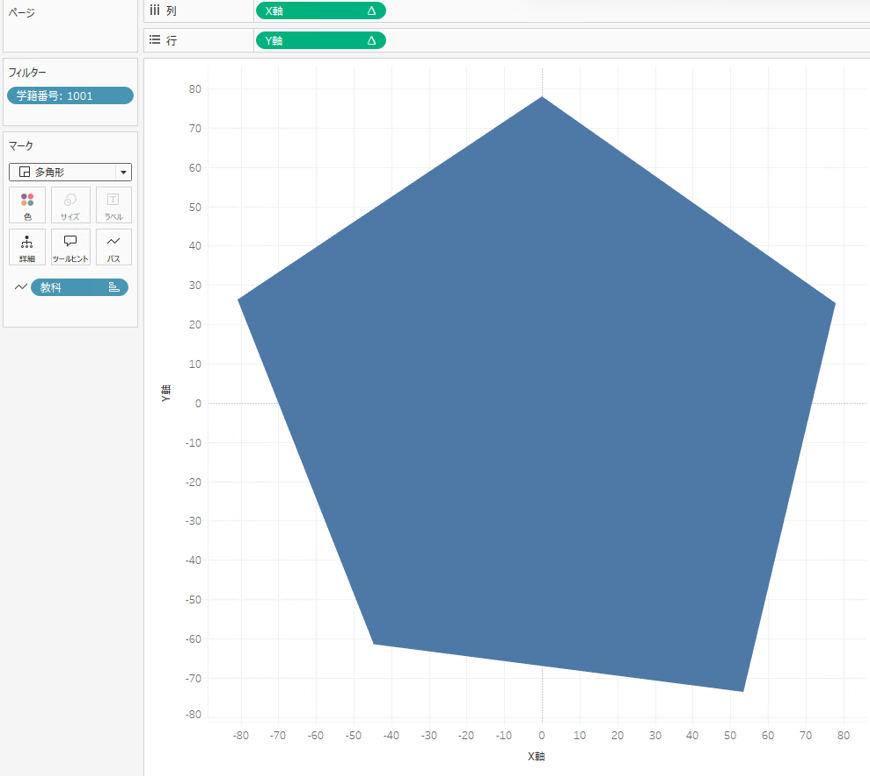Select the 学籍番号: 1001 filter pill
The width and height of the screenshot is (870, 776).
pyautogui.click(x=69, y=96)
